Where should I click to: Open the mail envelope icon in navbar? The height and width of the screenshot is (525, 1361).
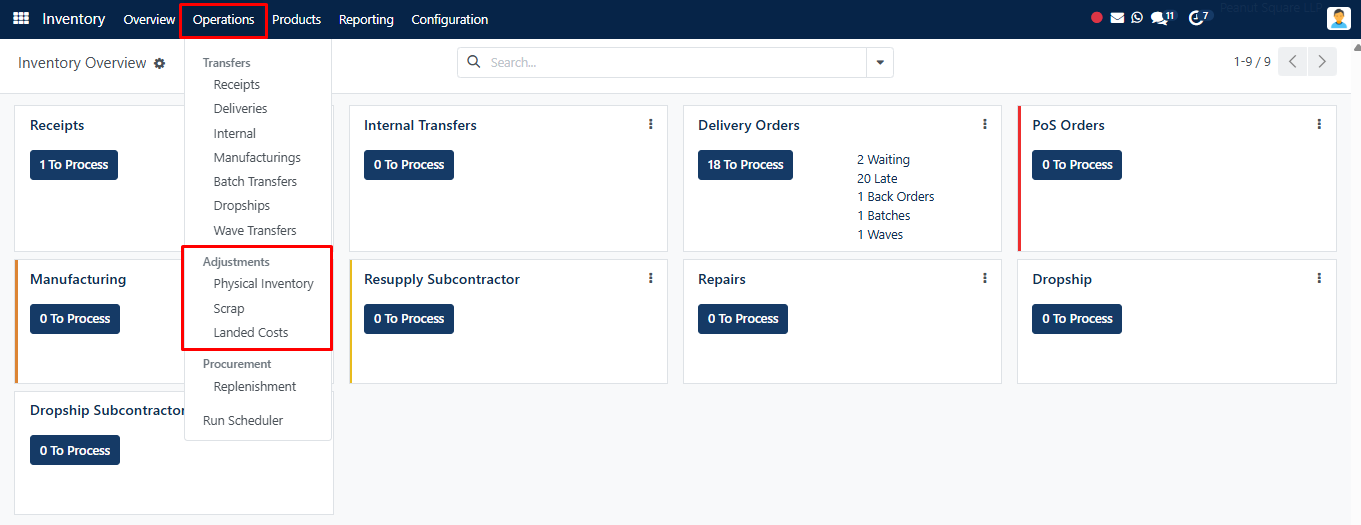pos(1117,18)
